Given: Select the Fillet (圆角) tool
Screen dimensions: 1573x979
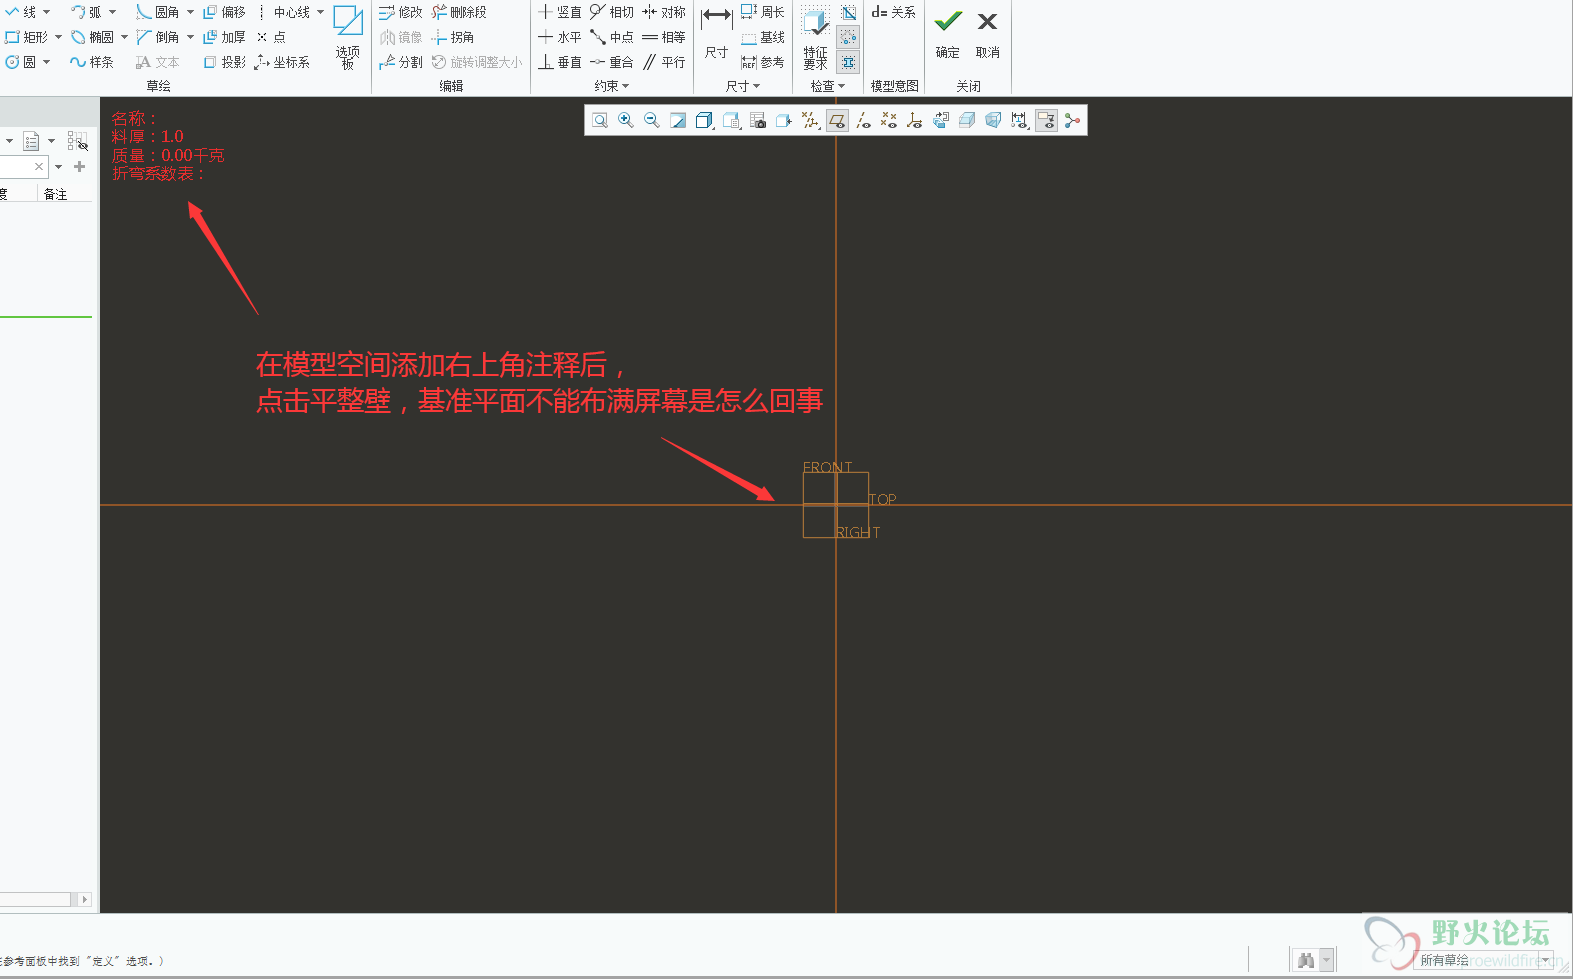Looking at the screenshot, I should point(158,12).
